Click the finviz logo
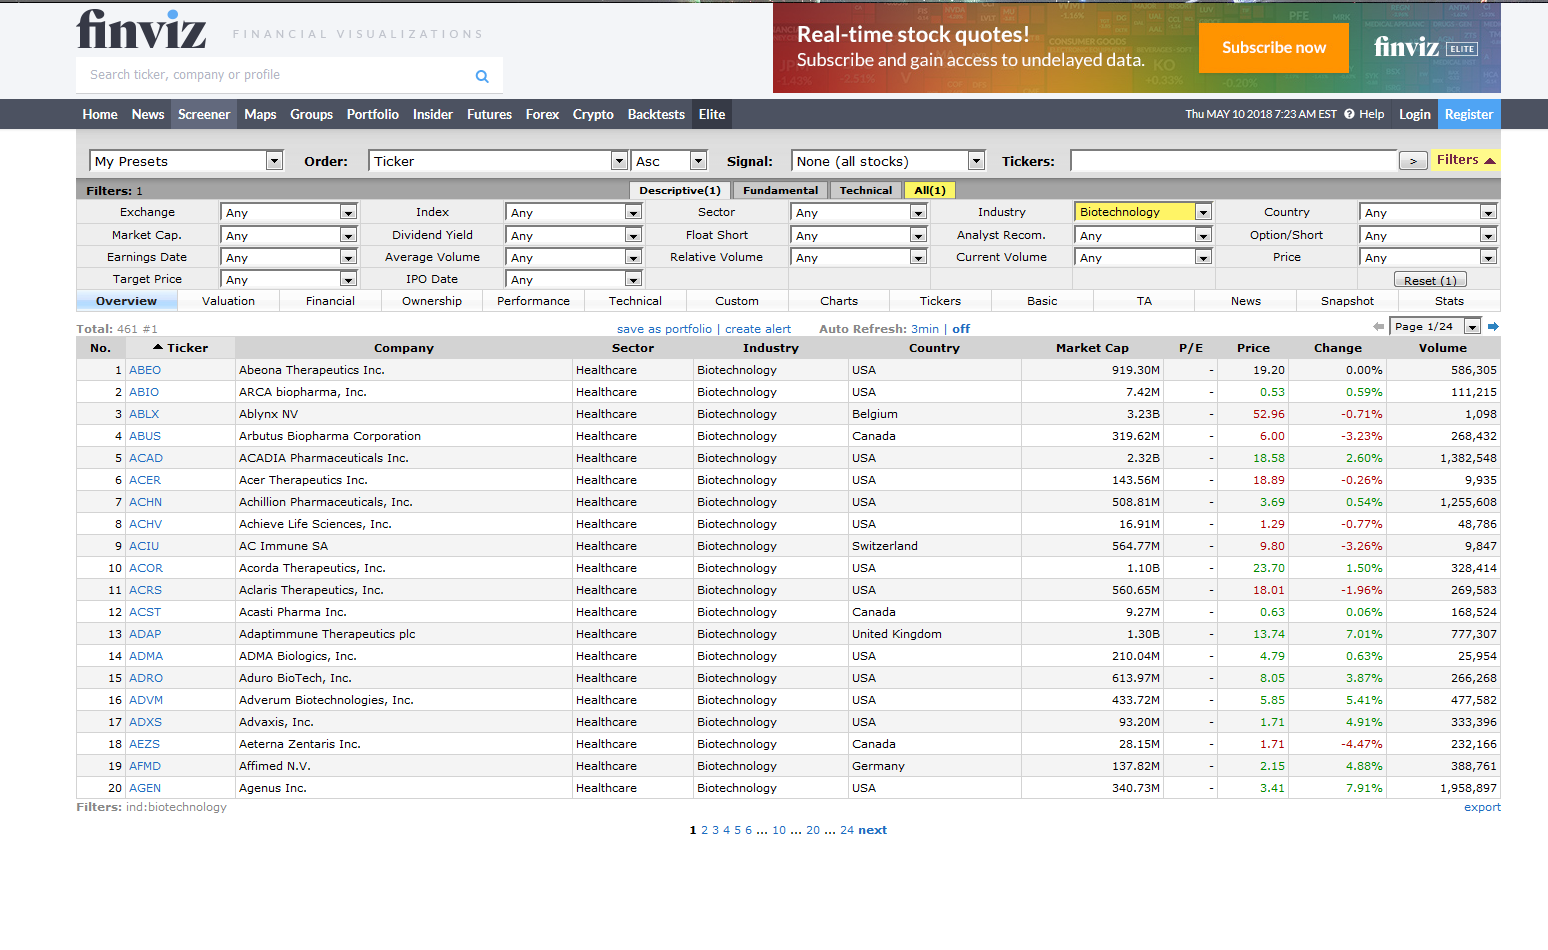Viewport: 1548px width, 950px height. pyautogui.click(x=141, y=29)
